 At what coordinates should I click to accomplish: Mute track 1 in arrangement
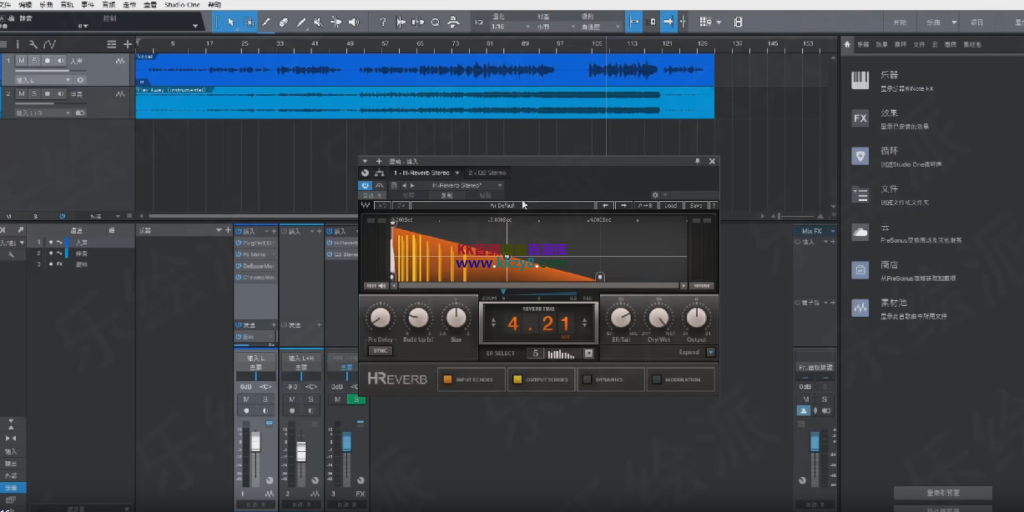point(22,61)
